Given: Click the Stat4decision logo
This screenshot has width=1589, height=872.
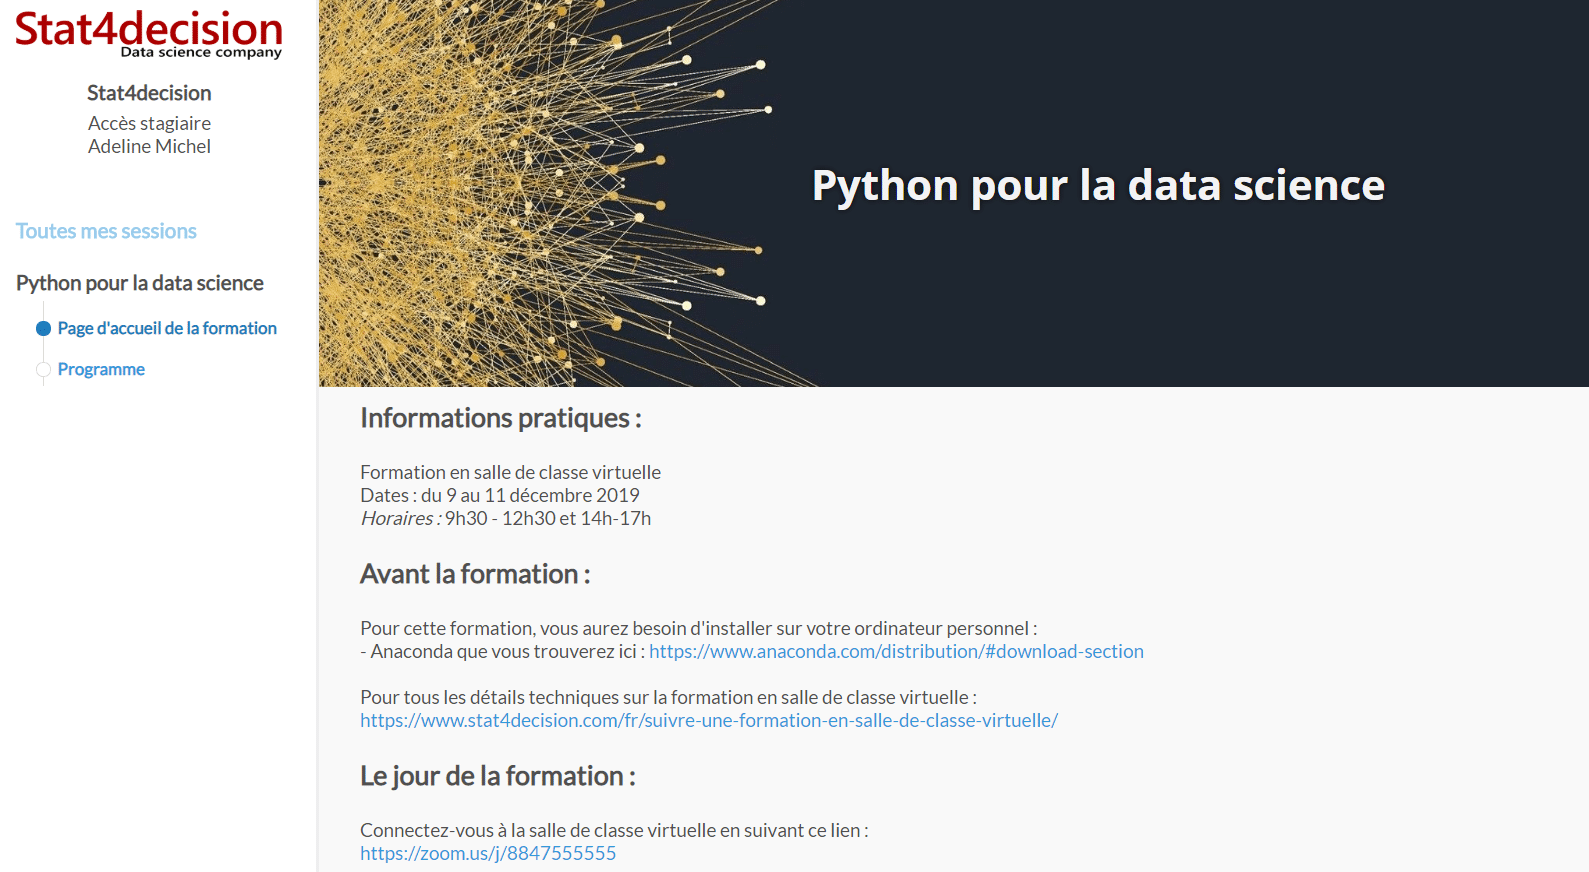Looking at the screenshot, I should [148, 32].
